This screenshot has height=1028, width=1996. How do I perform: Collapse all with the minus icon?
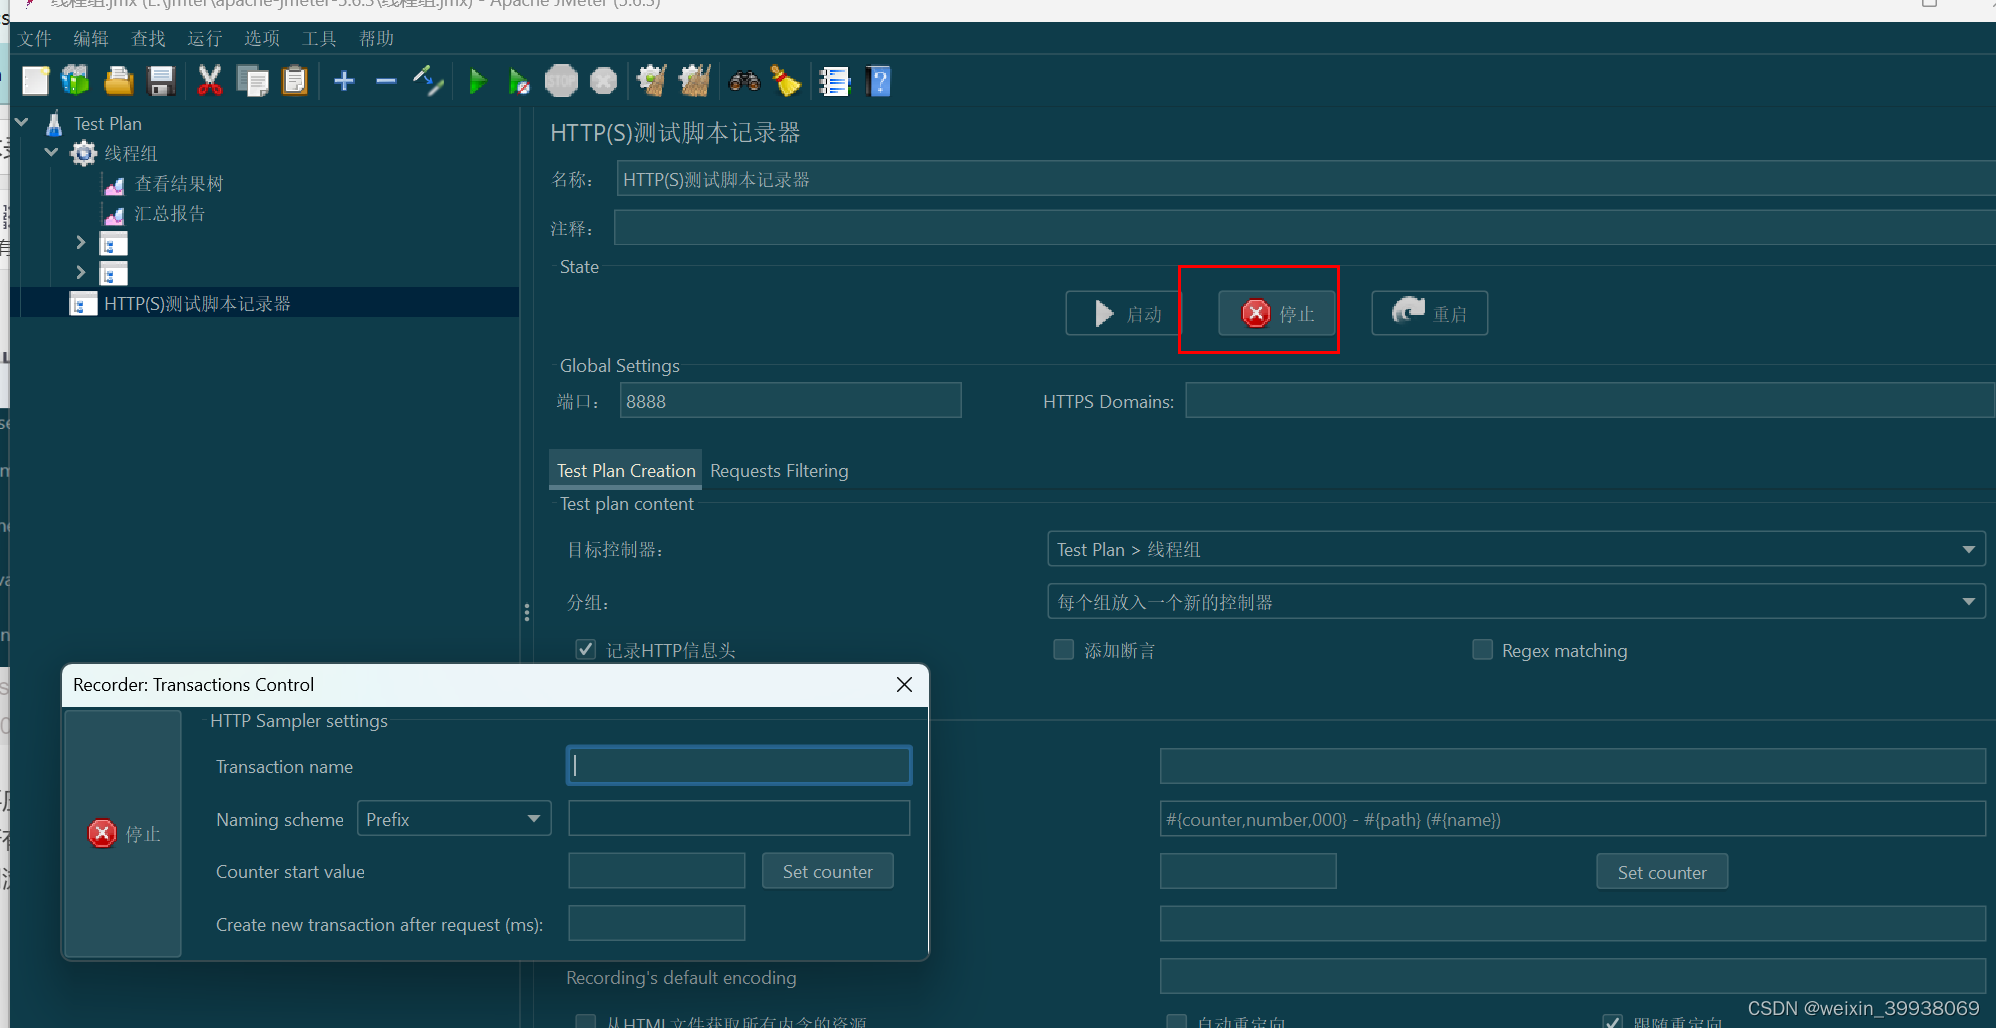386,81
